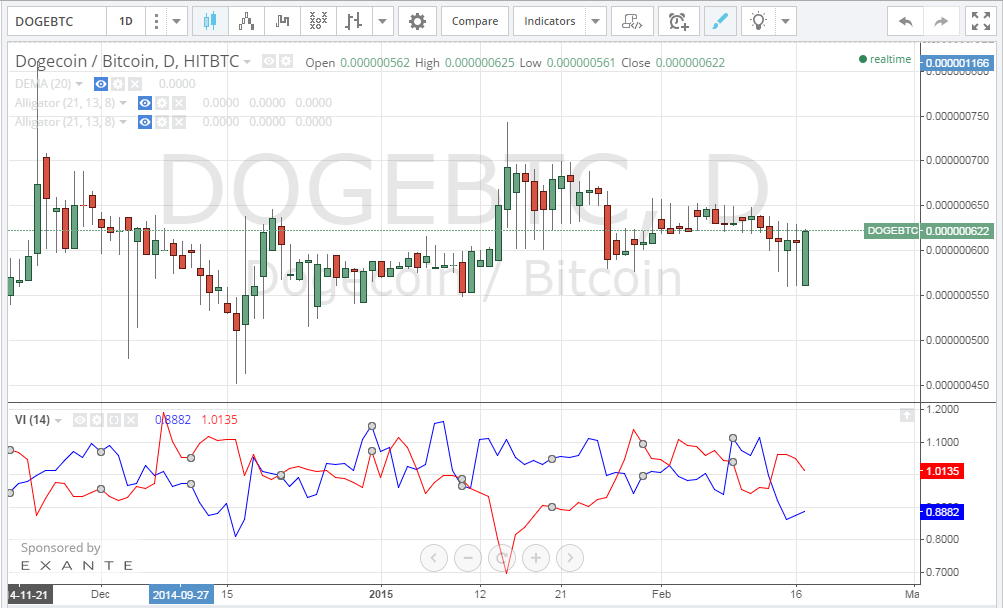
Task: Open chart properties with the gear icon
Action: [x=417, y=20]
